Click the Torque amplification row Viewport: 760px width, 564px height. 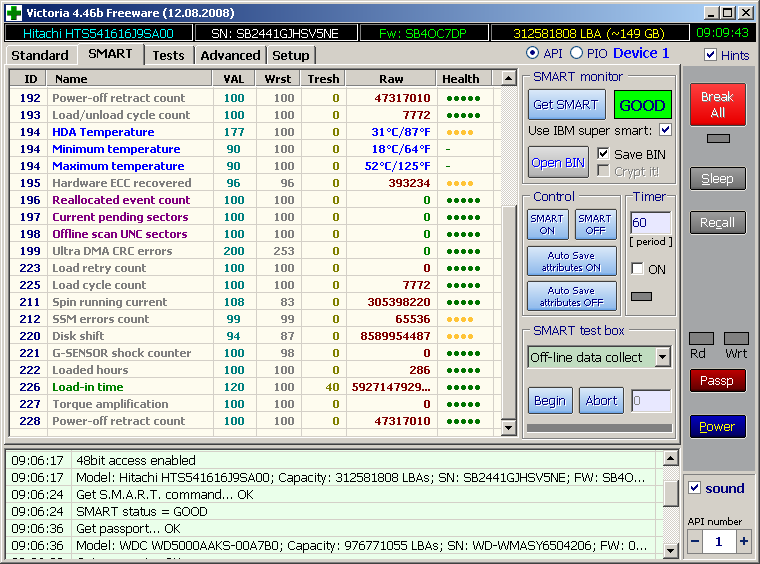tap(255, 404)
